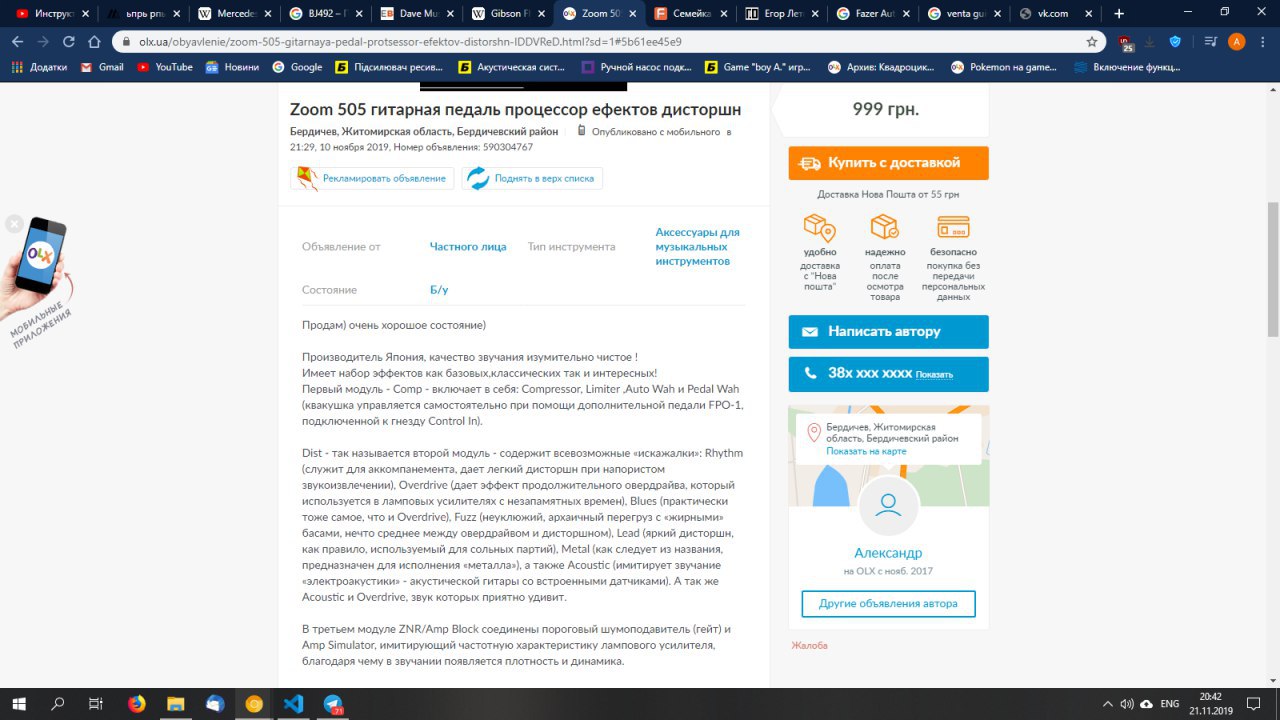Image resolution: width=1280 pixels, height=720 pixels.
Task: Click the blue shield extension icon
Action: [x=1175, y=42]
